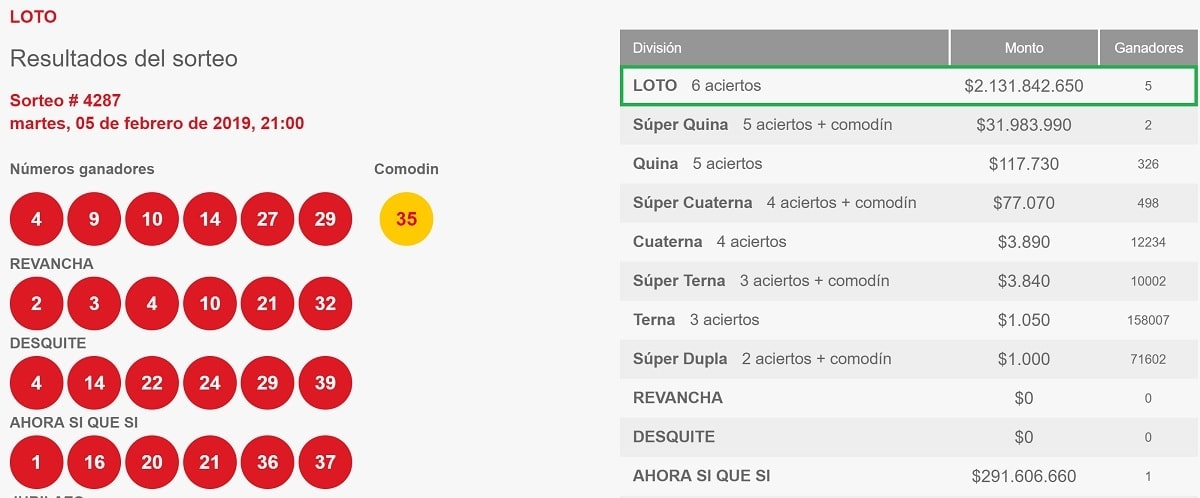Click the yellow Comodin ball 35
This screenshot has height=498, width=1200.
click(406, 219)
